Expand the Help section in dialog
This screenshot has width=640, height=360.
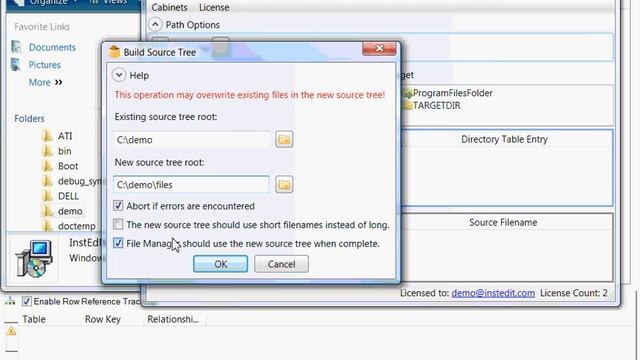(x=119, y=75)
